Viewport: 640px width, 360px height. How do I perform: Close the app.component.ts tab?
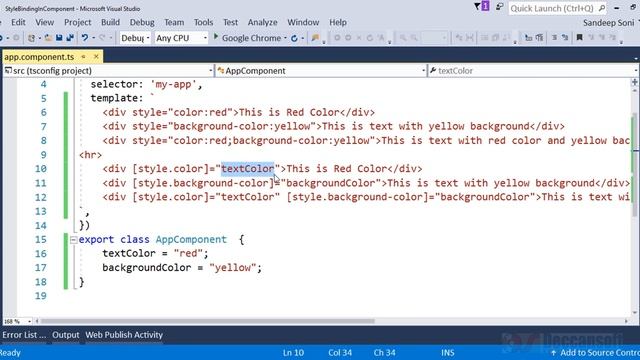tap(96, 57)
